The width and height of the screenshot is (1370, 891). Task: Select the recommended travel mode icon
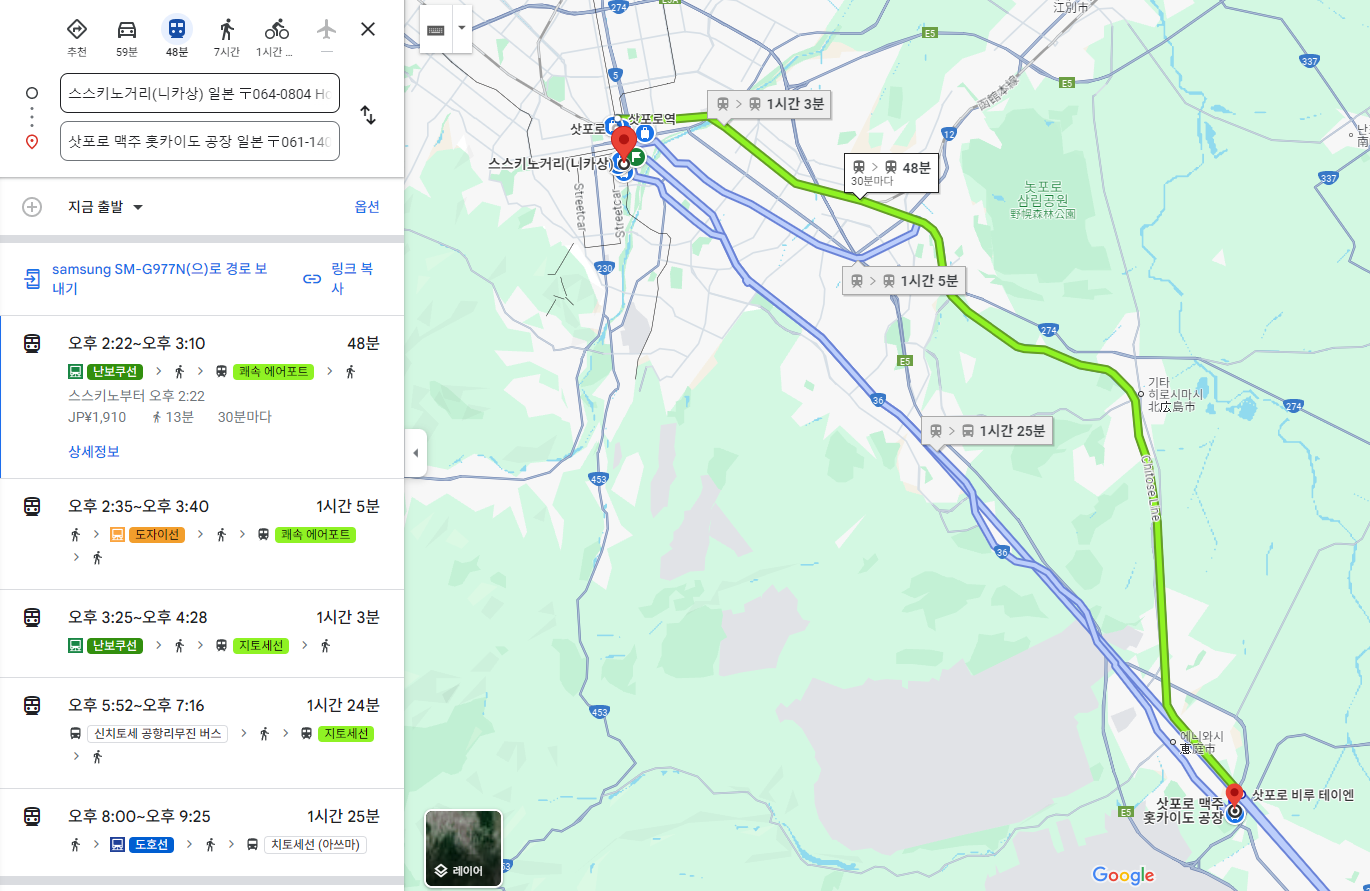tap(77, 29)
